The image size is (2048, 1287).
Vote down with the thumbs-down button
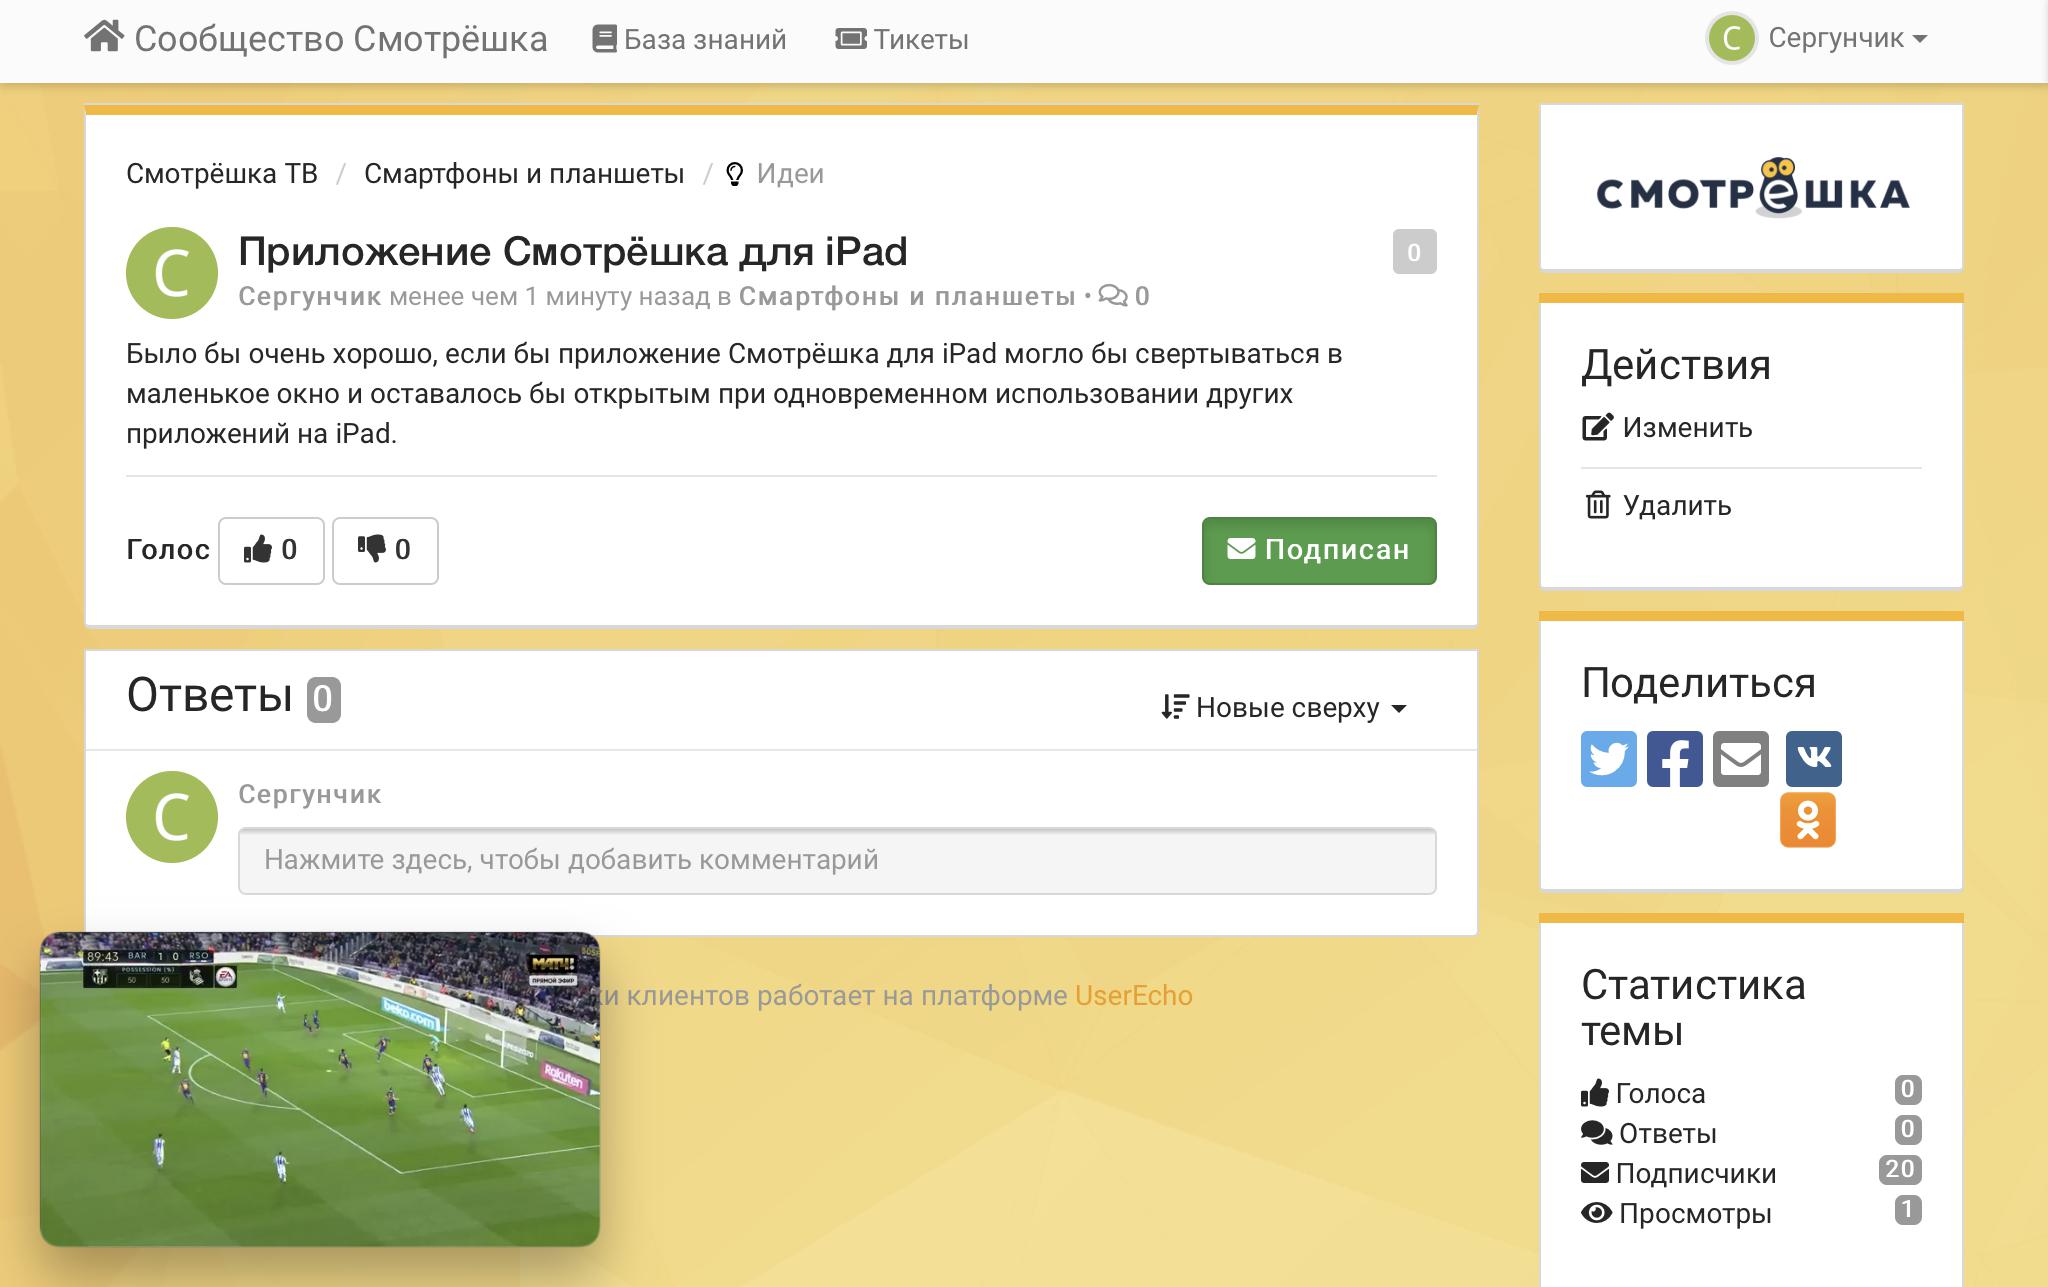pyautogui.click(x=385, y=550)
